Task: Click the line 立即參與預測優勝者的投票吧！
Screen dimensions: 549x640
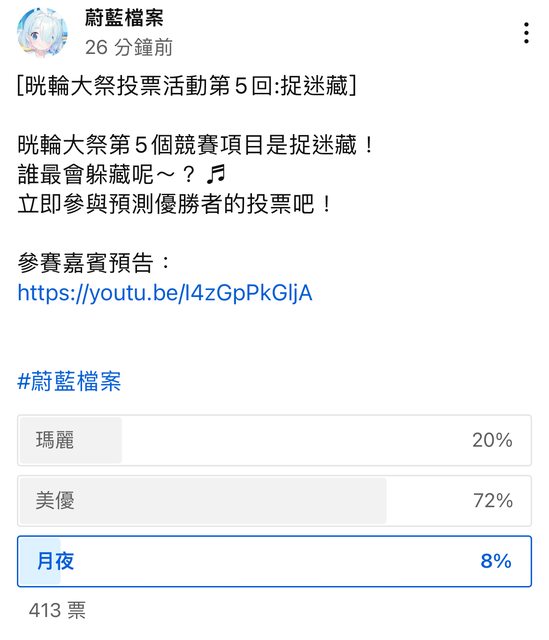Action: point(176,204)
